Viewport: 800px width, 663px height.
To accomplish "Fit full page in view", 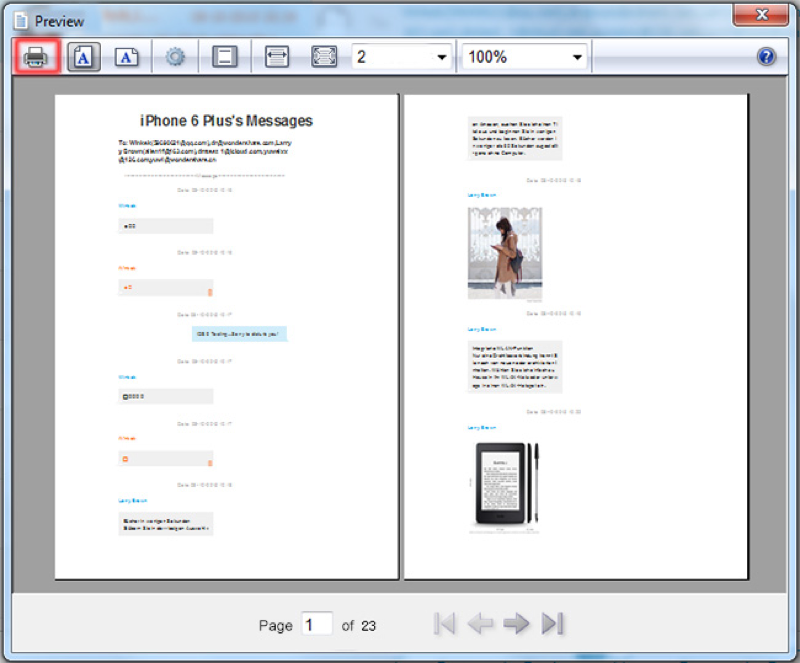I will click(x=324, y=57).
